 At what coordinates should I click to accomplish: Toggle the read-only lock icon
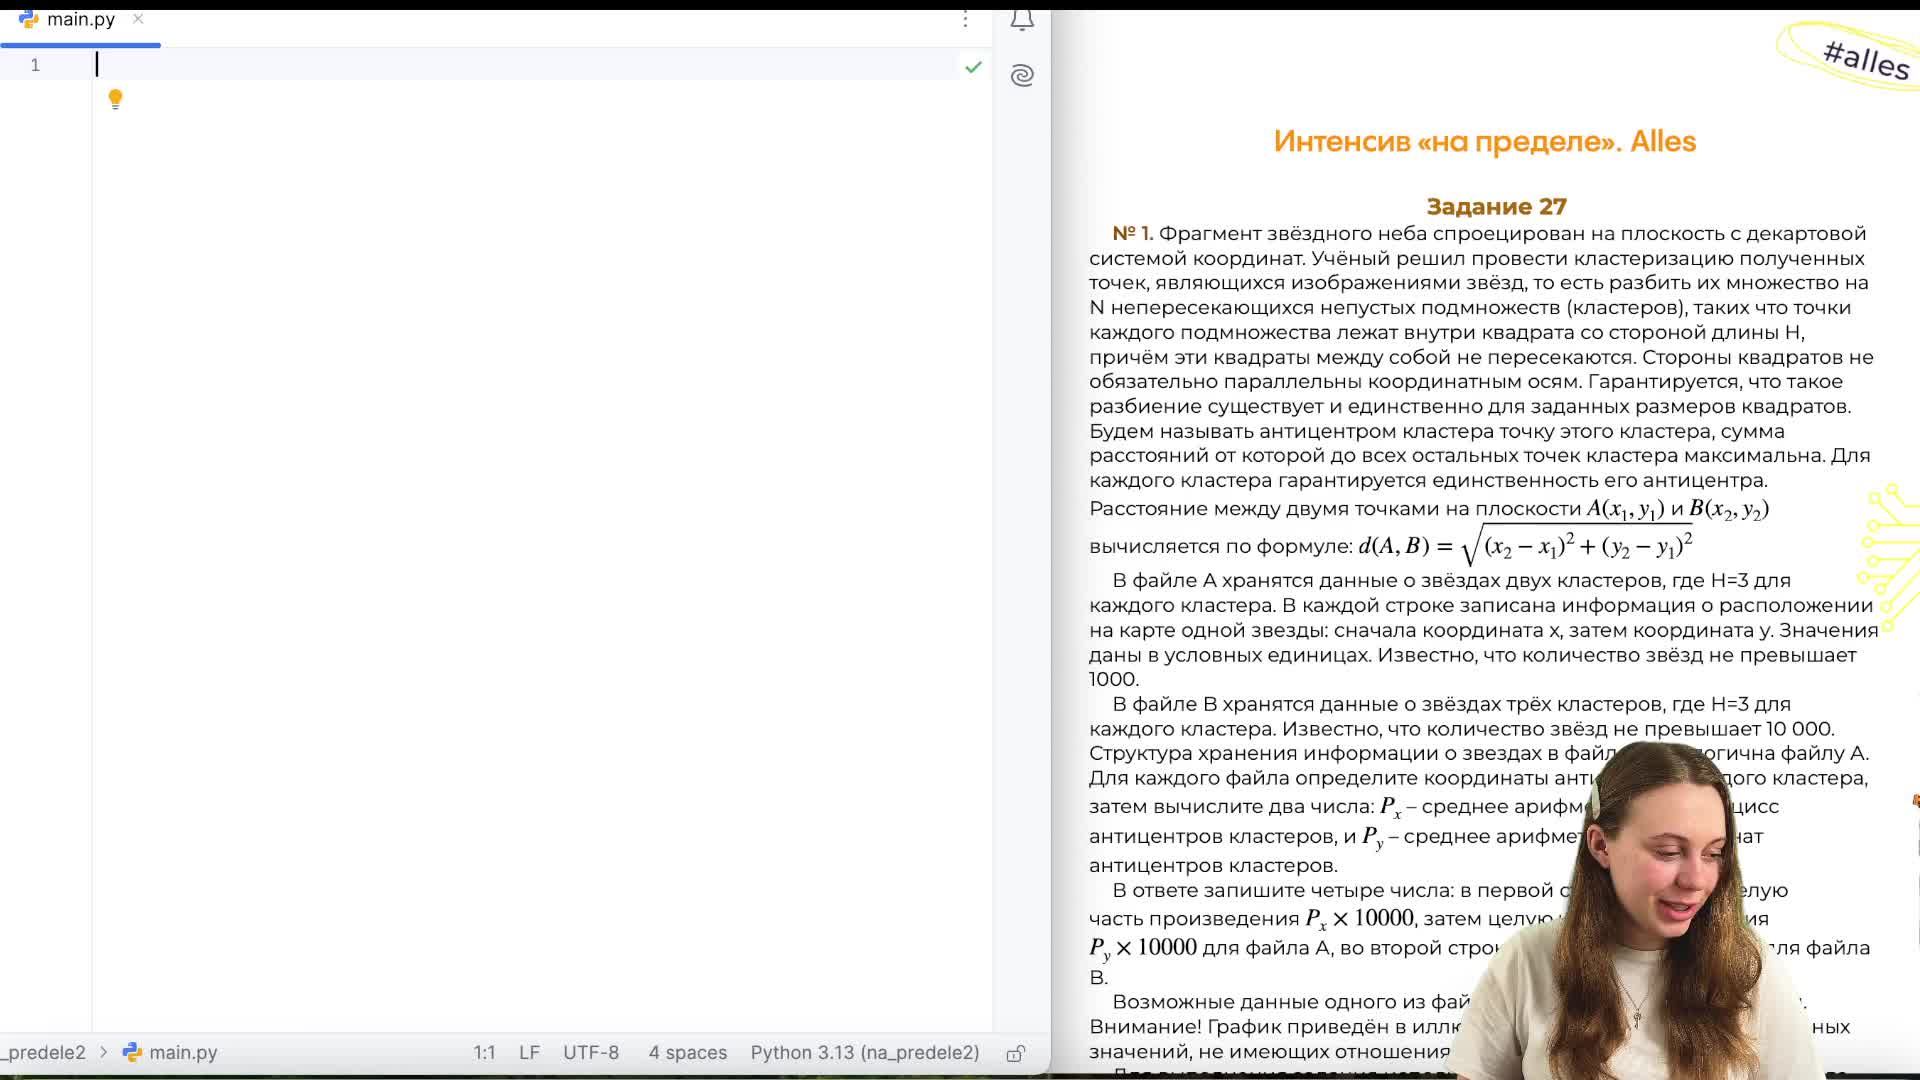(x=1015, y=1053)
